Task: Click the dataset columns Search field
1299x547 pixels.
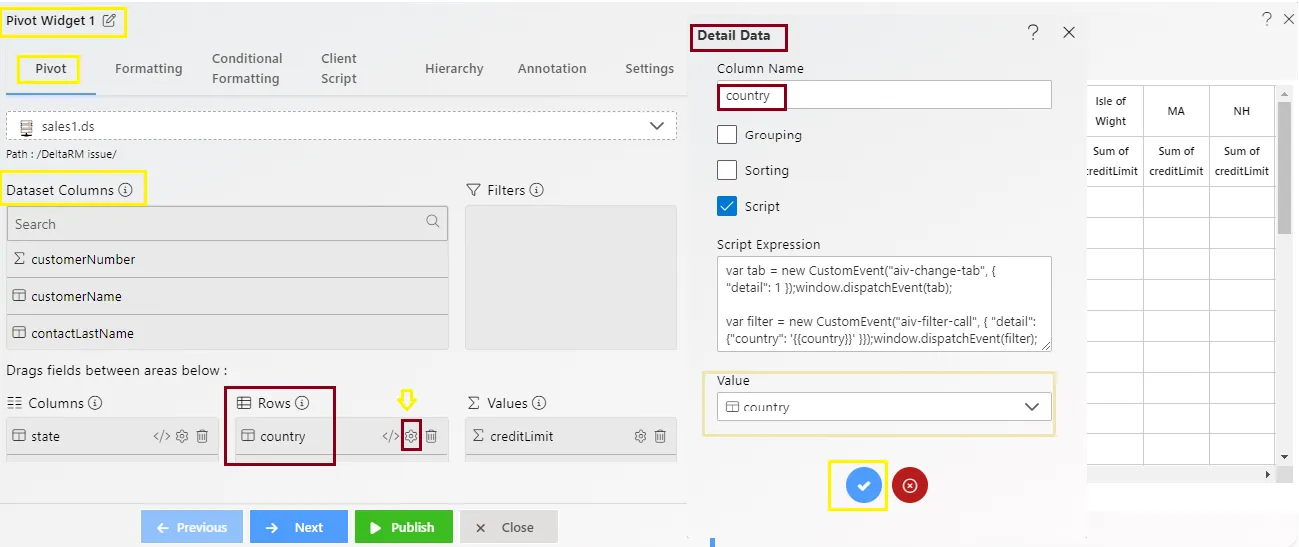Action: point(227,223)
